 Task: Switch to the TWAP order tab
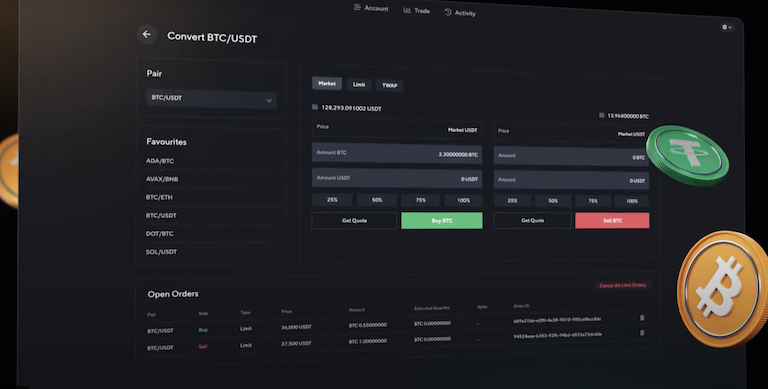point(389,85)
